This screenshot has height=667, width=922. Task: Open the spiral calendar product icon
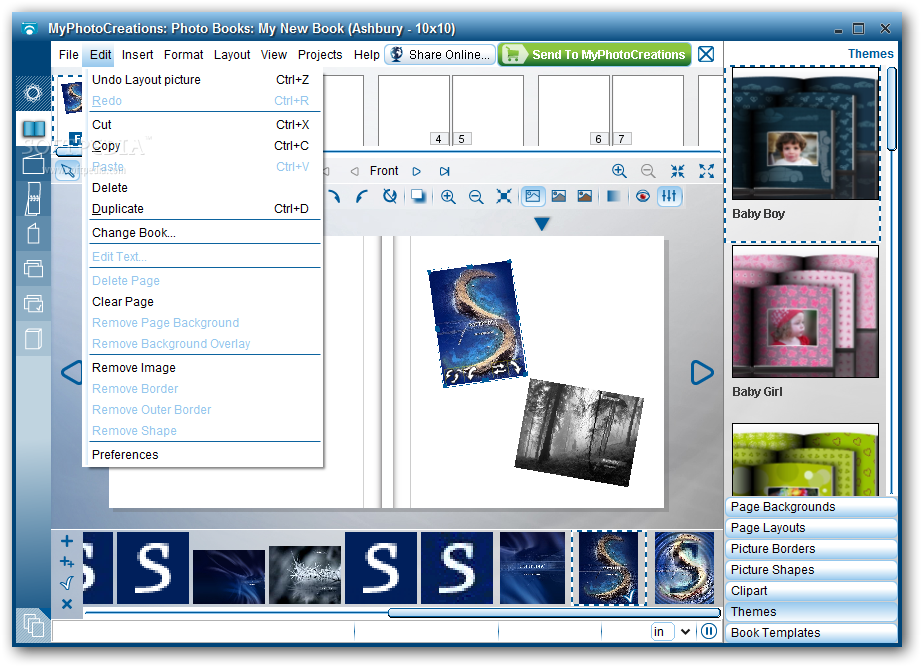34,198
